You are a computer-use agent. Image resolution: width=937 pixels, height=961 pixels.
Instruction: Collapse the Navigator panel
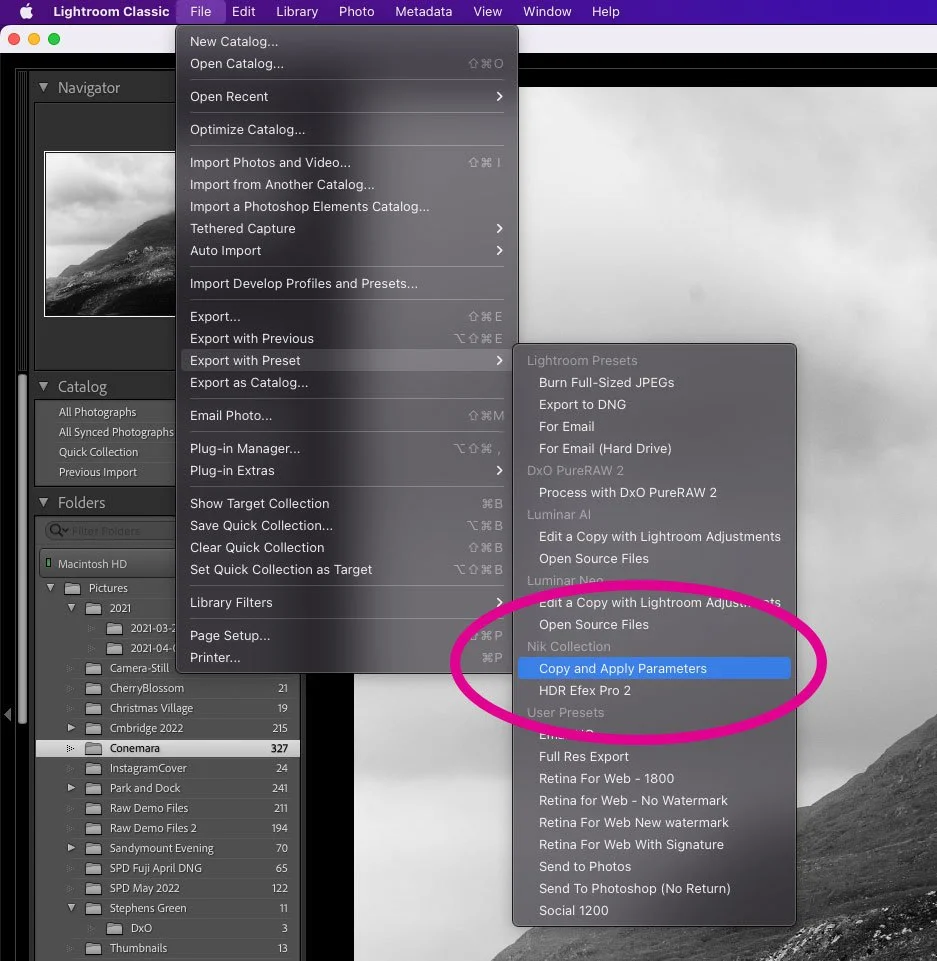click(44, 88)
